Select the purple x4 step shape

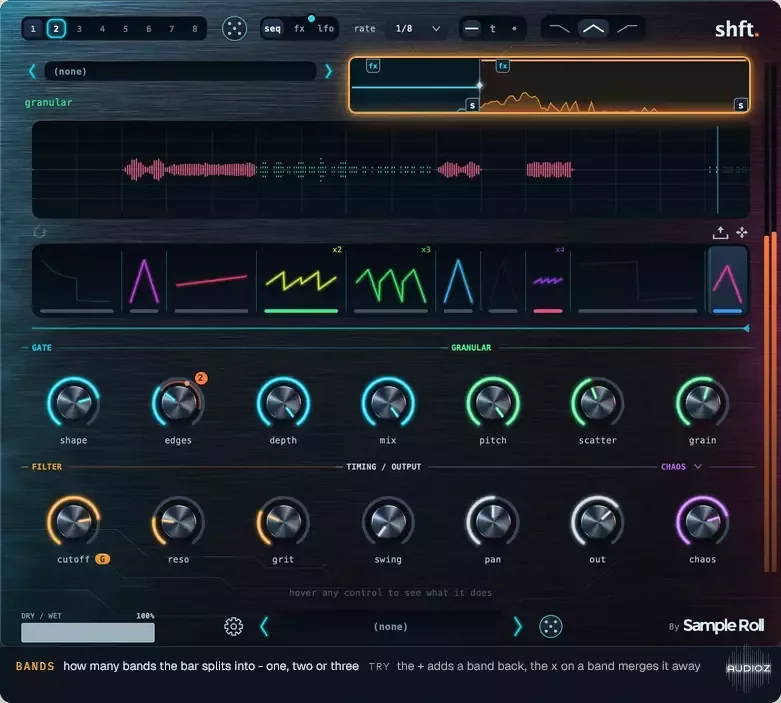pos(548,281)
